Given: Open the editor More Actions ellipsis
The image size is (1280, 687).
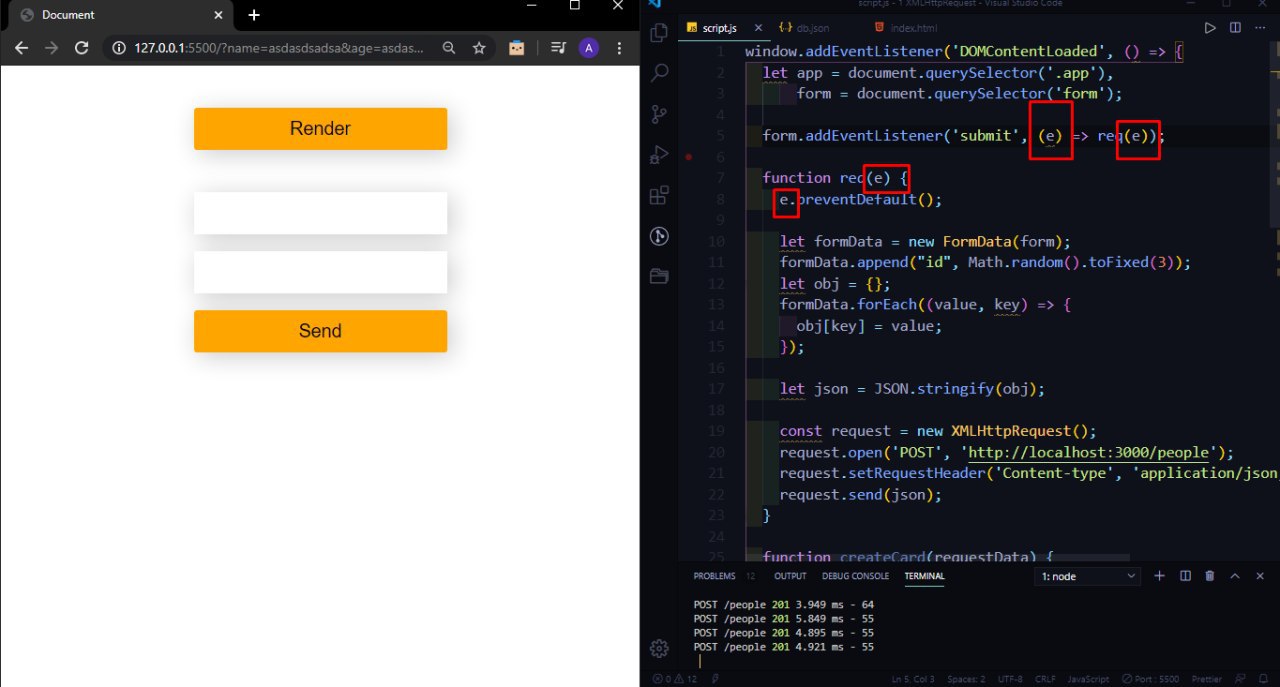Looking at the screenshot, I should click(1260, 28).
